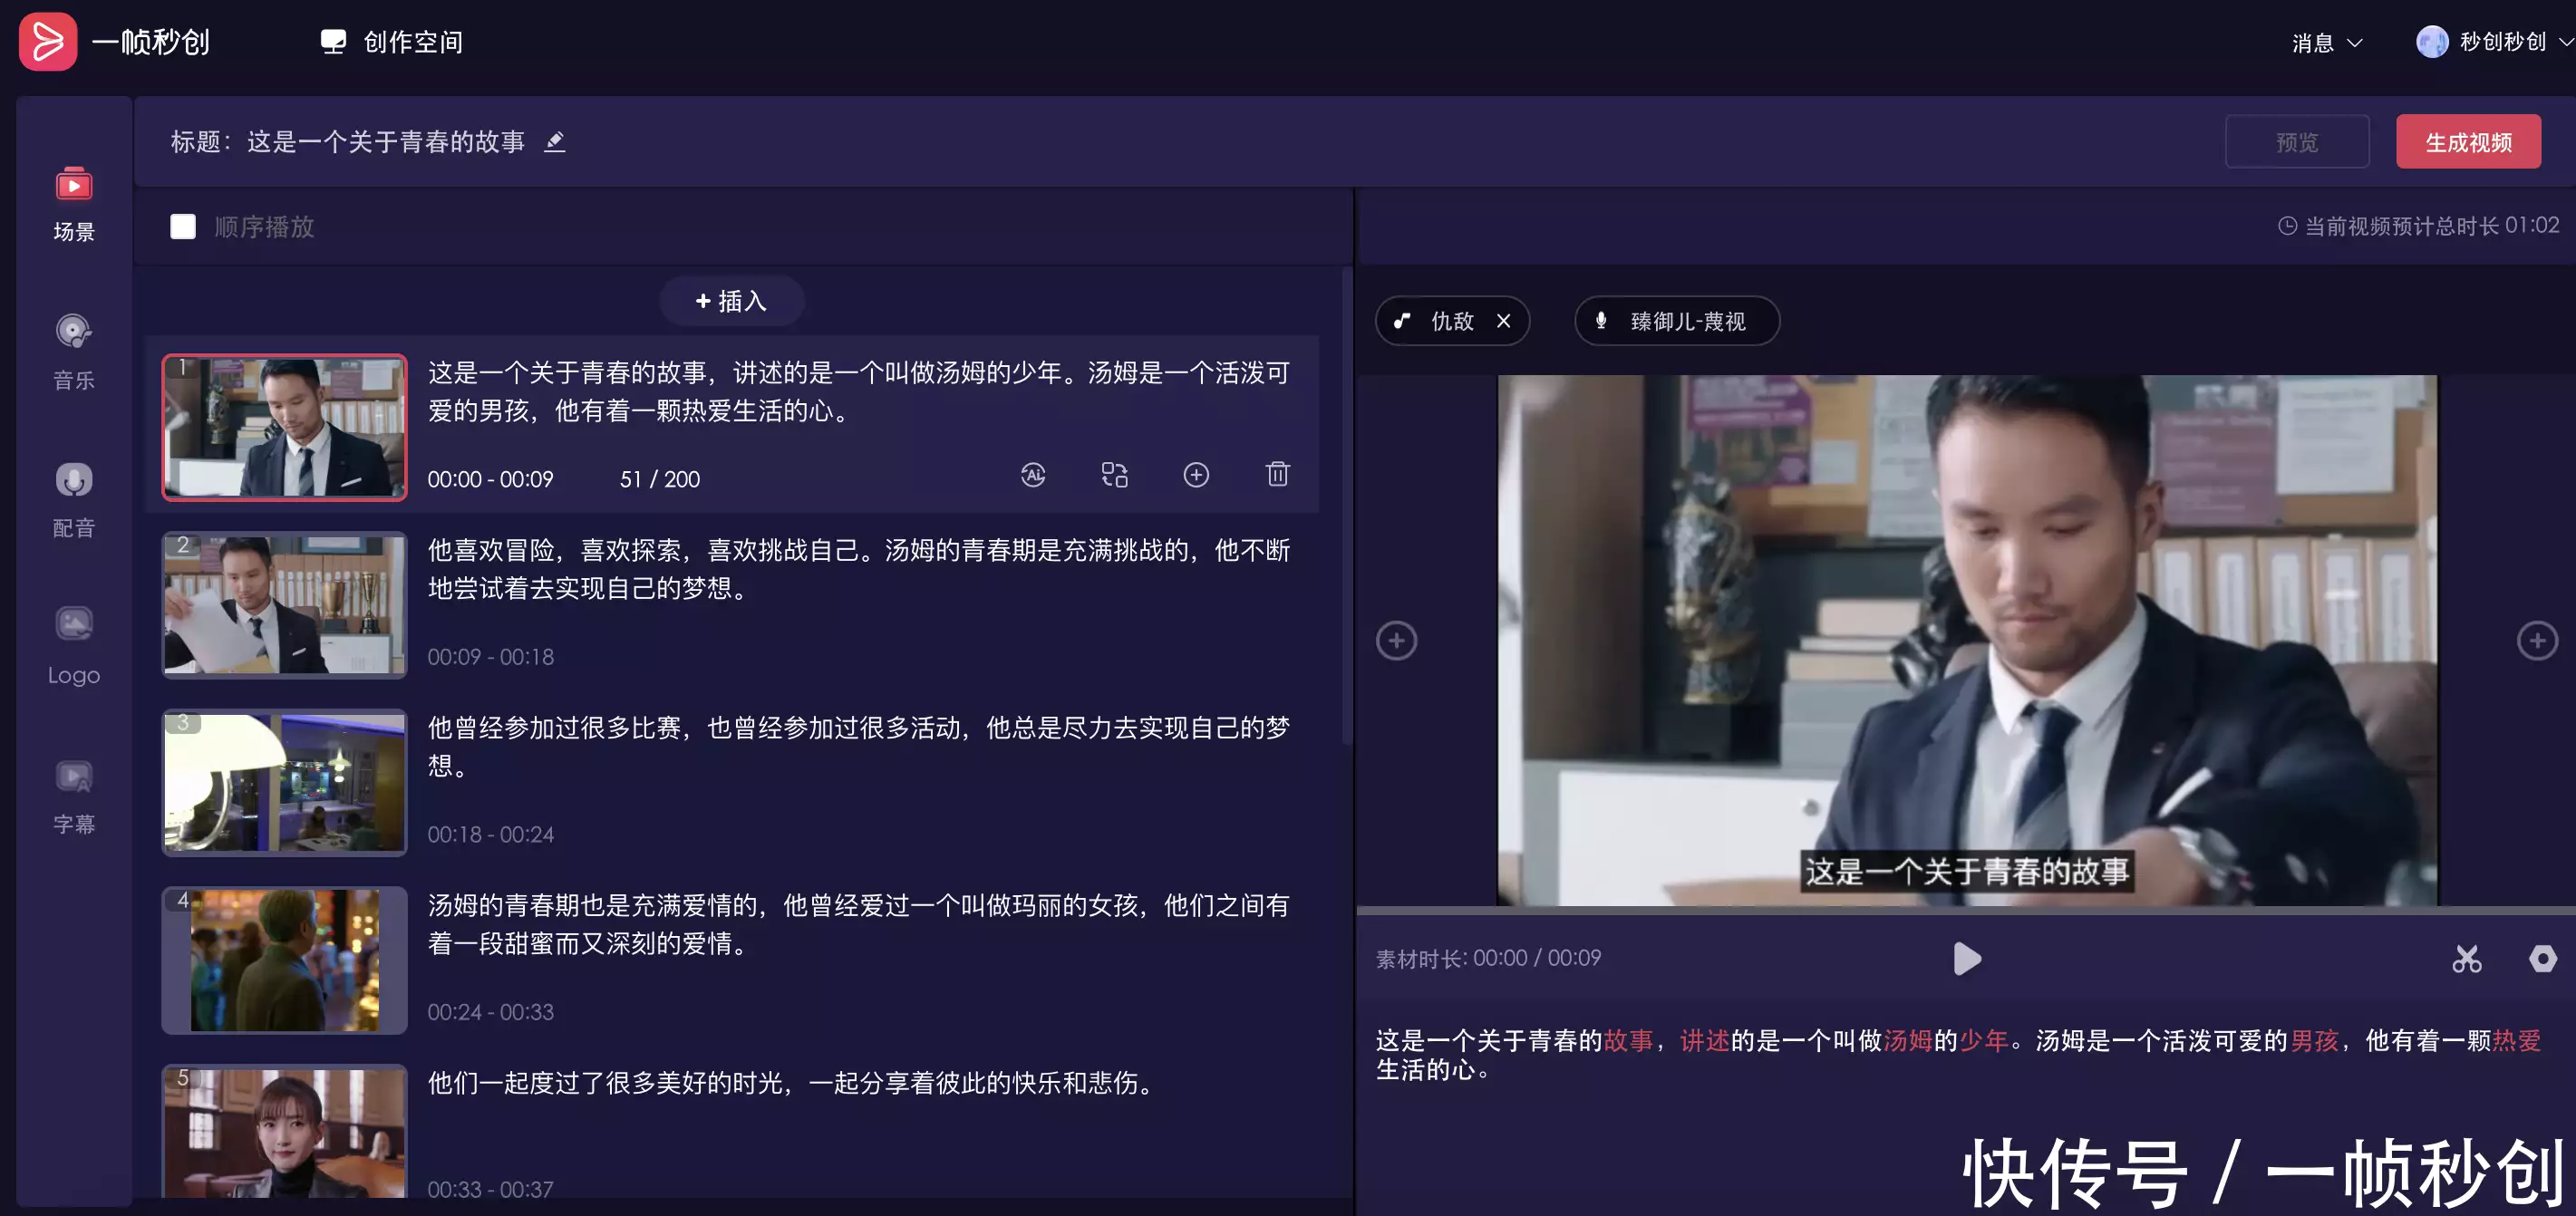Click the plus circle right of the preview

click(x=2536, y=641)
